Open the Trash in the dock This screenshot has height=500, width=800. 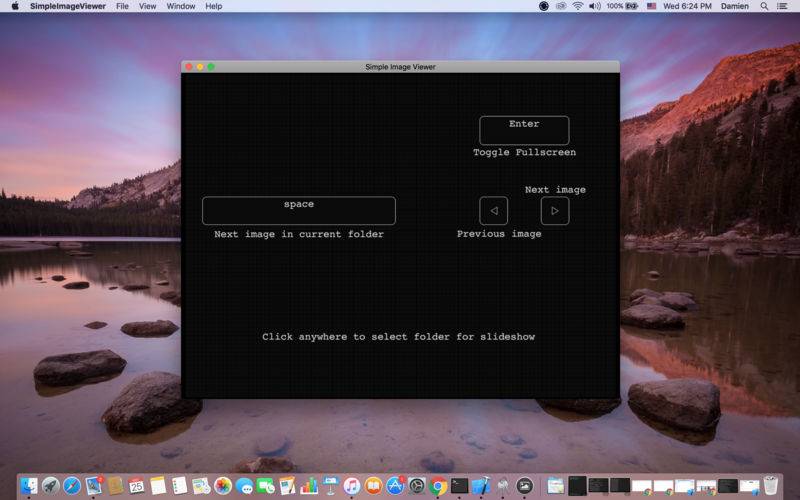click(x=770, y=486)
